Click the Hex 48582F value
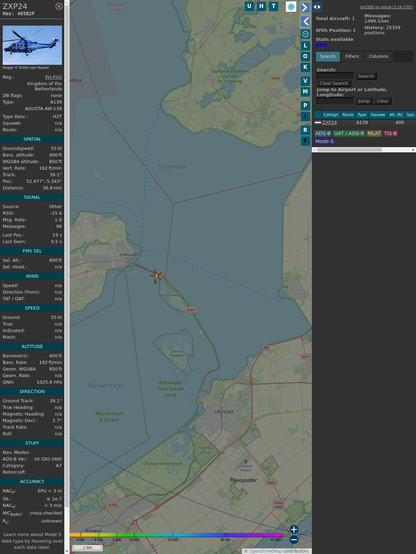The height and width of the screenshot is (554, 416). (x=26, y=14)
